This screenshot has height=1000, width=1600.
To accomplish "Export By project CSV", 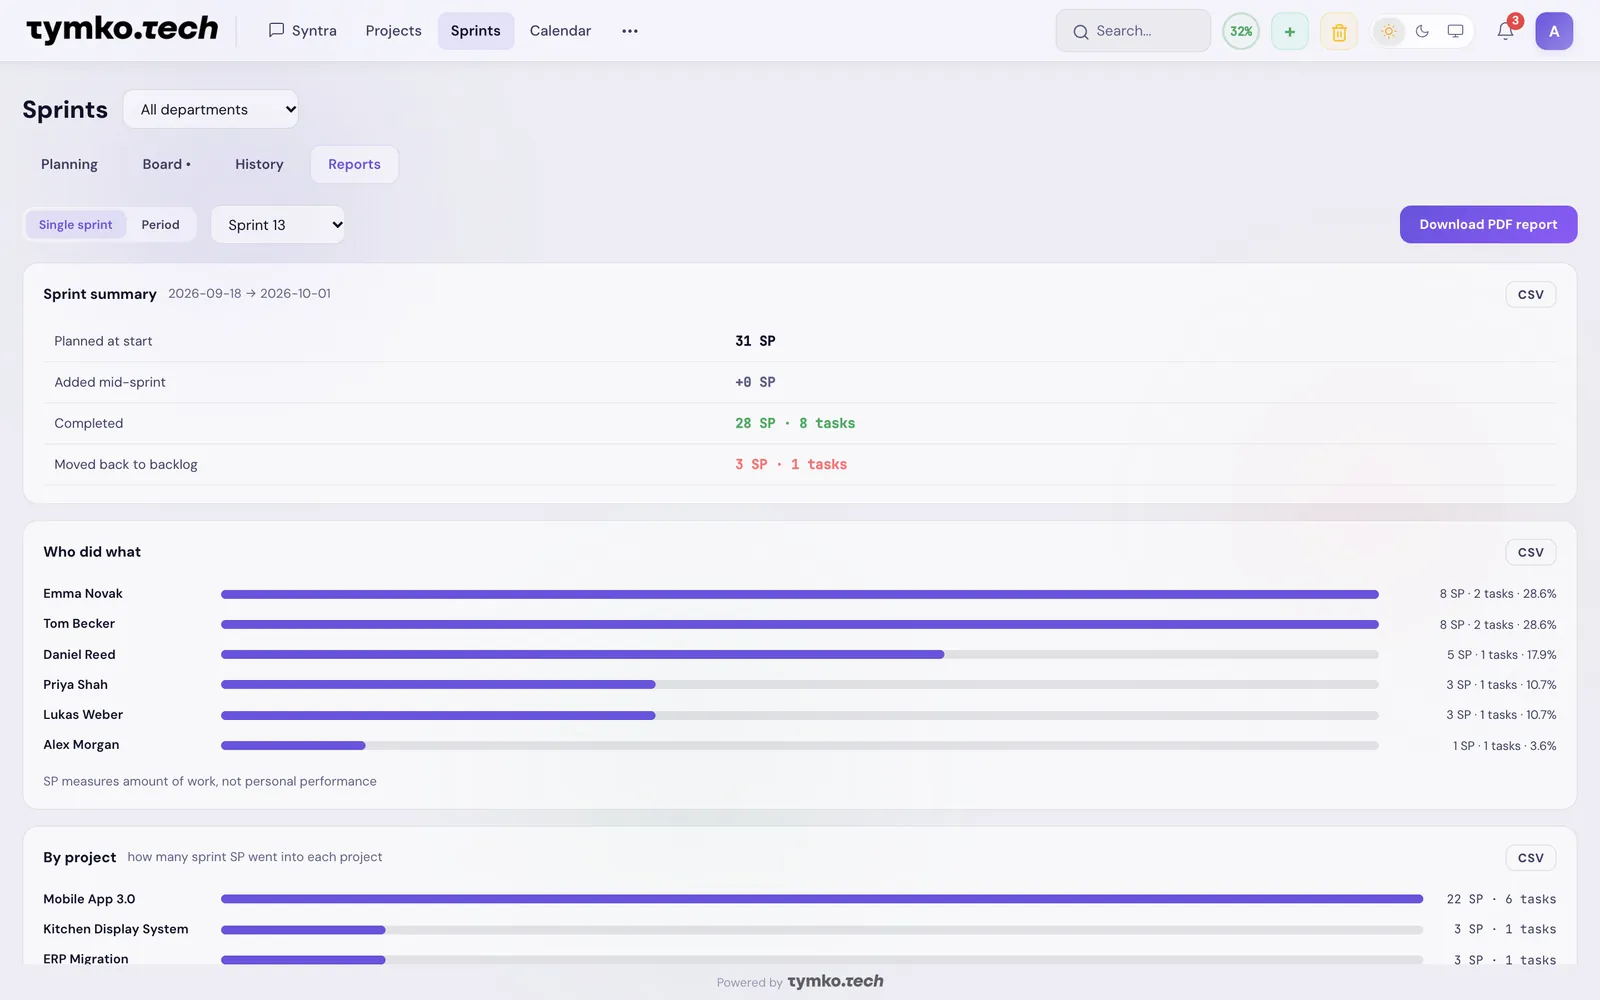I will tap(1531, 858).
